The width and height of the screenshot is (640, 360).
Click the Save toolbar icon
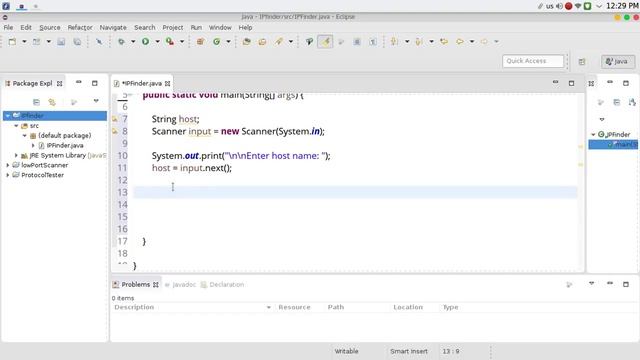[61, 42]
